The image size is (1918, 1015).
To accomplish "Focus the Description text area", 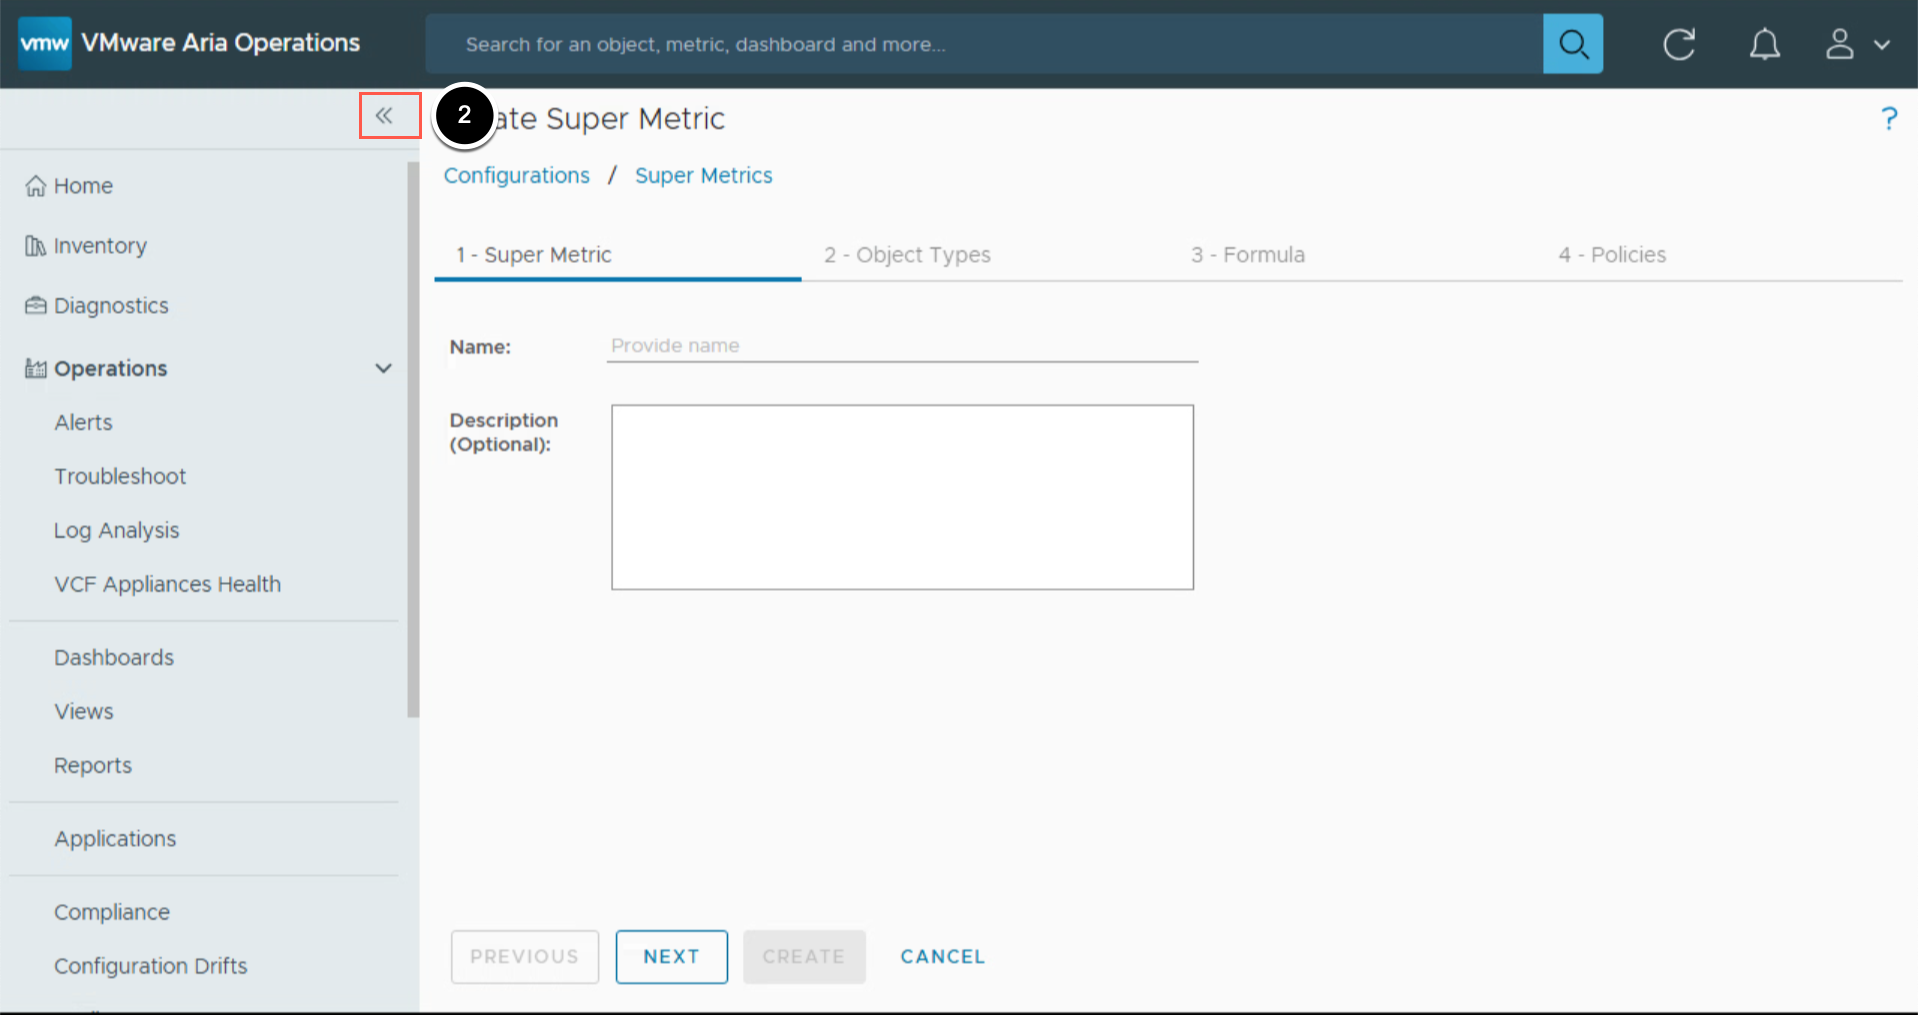I will coord(902,497).
